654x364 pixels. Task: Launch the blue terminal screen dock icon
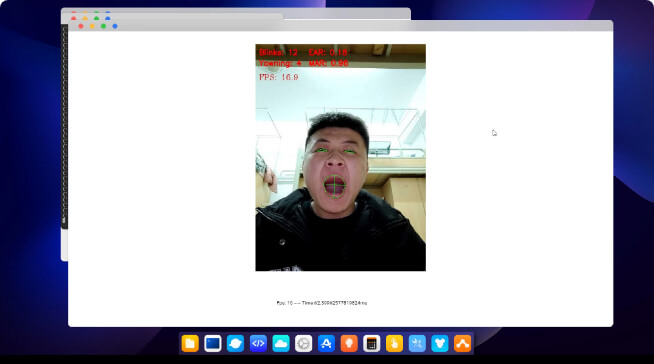[x=213, y=344]
